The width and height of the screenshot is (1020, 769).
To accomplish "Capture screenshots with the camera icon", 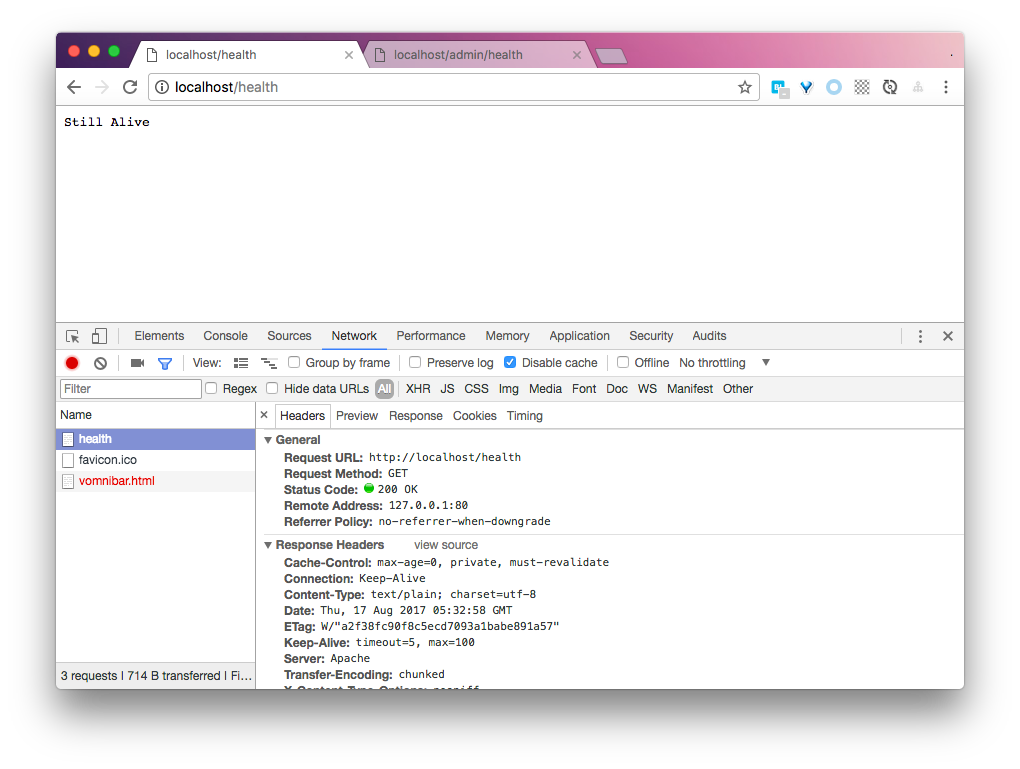I will click(137, 363).
